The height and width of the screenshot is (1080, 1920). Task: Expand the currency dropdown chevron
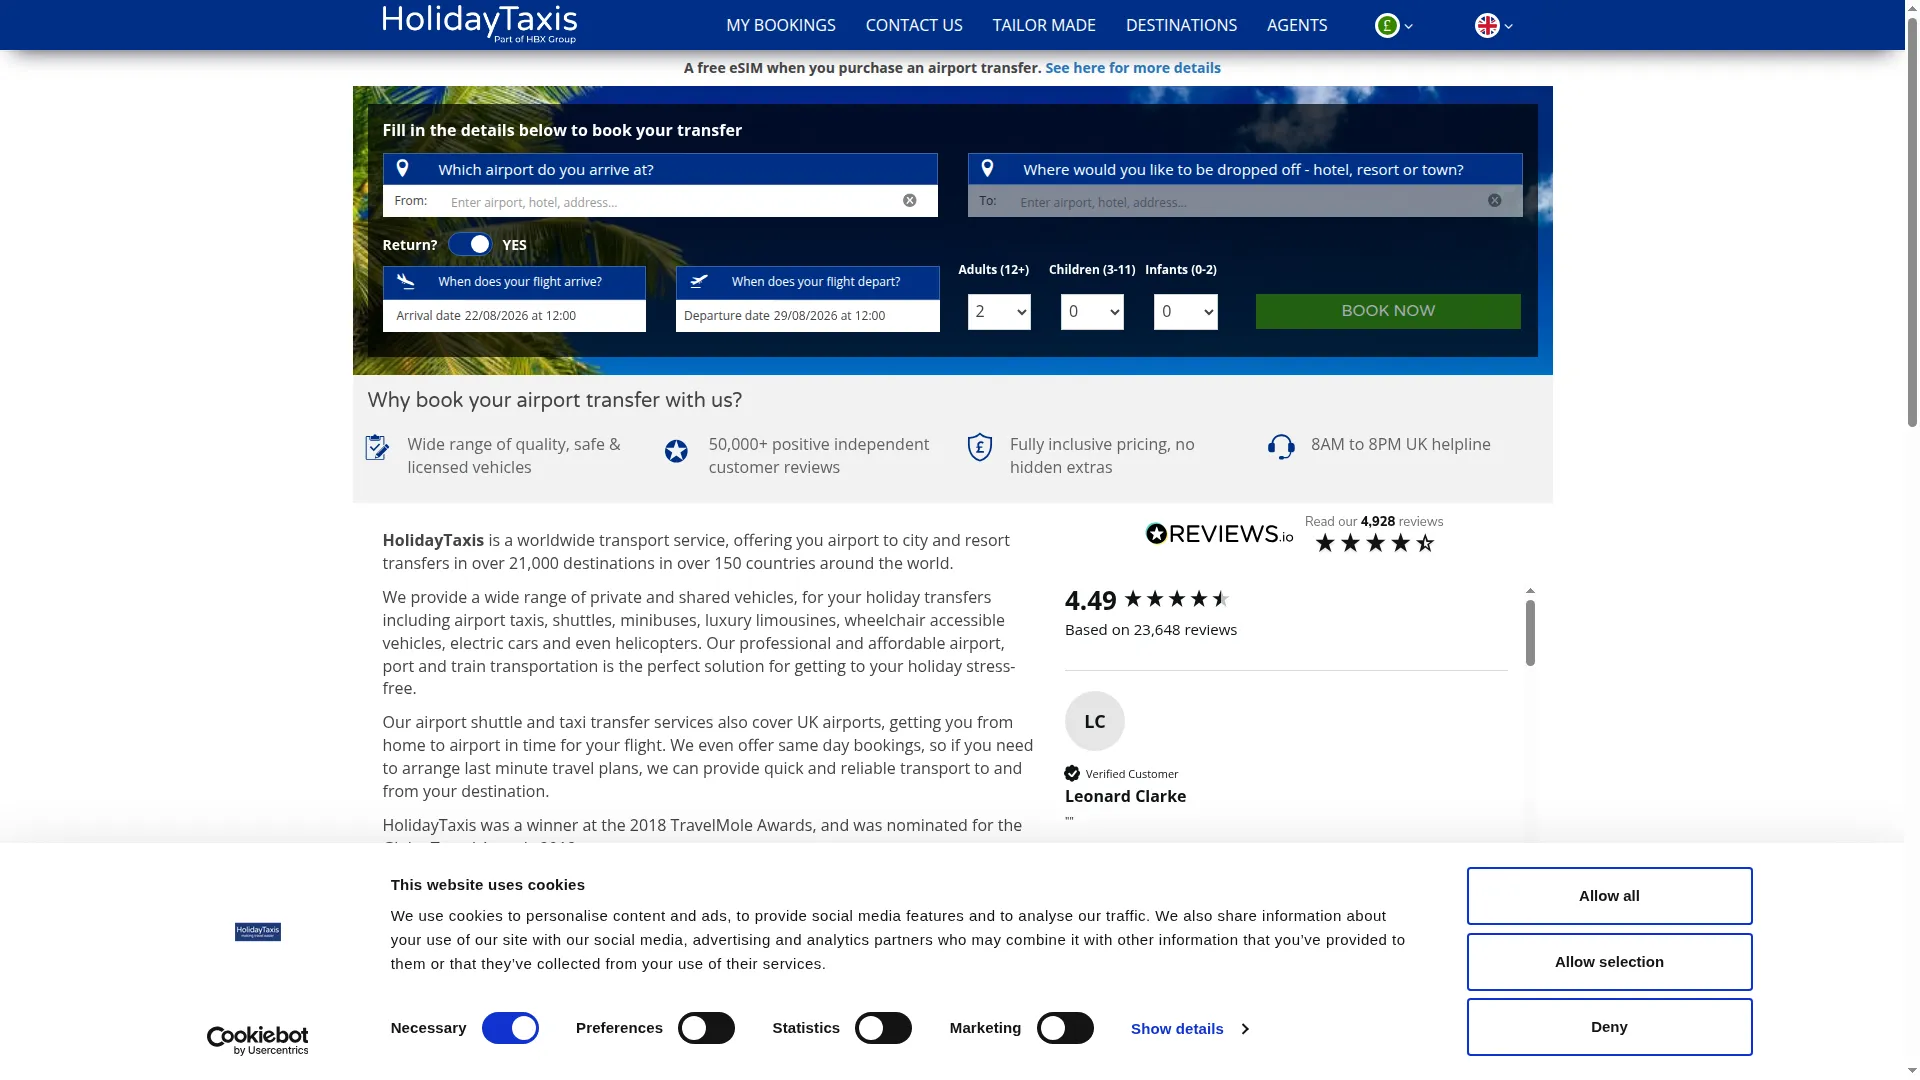tap(1408, 27)
